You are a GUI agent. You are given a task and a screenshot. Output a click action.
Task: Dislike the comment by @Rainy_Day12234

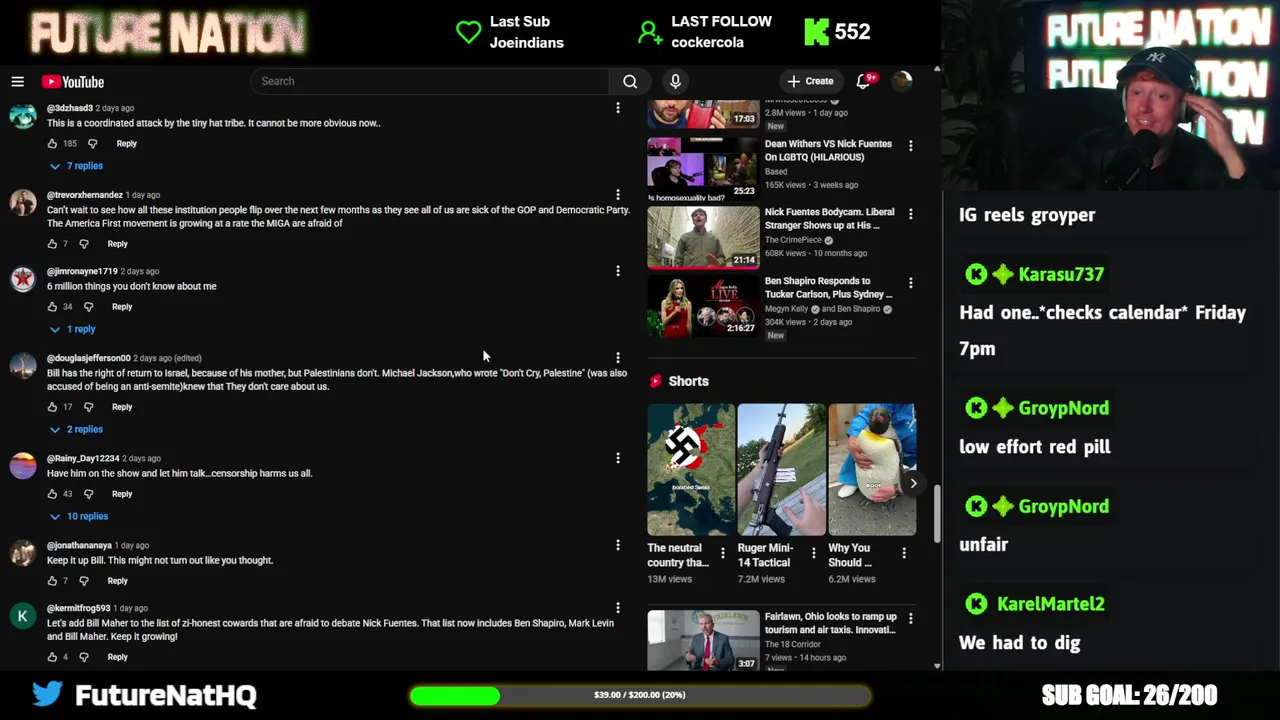coord(88,494)
